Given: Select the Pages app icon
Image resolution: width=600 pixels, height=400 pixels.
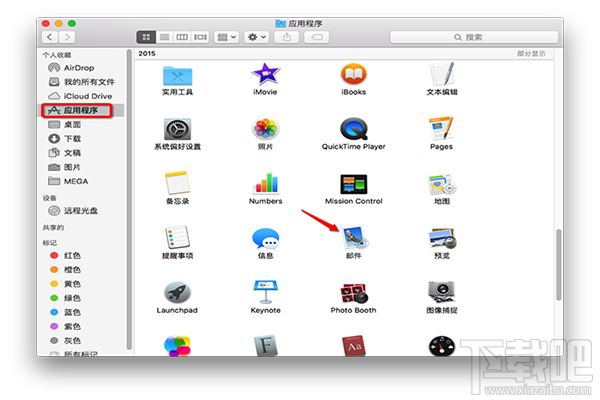Looking at the screenshot, I should 441,128.
